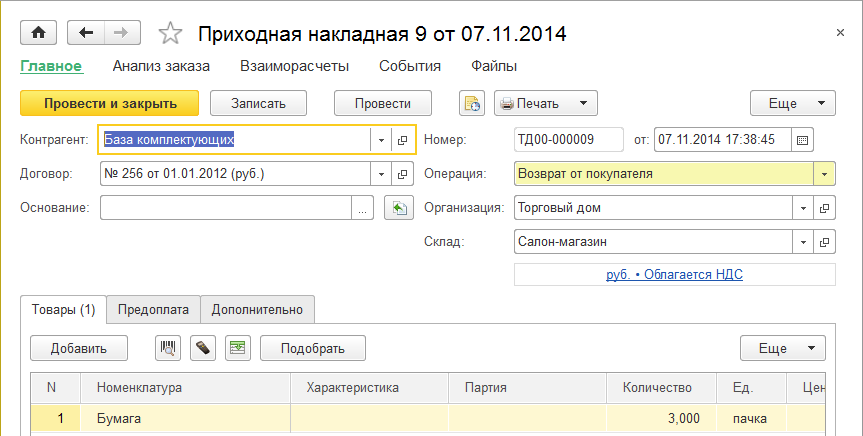The image size is (863, 436).
Task: Select the Бумага row in the table
Action: (190, 418)
